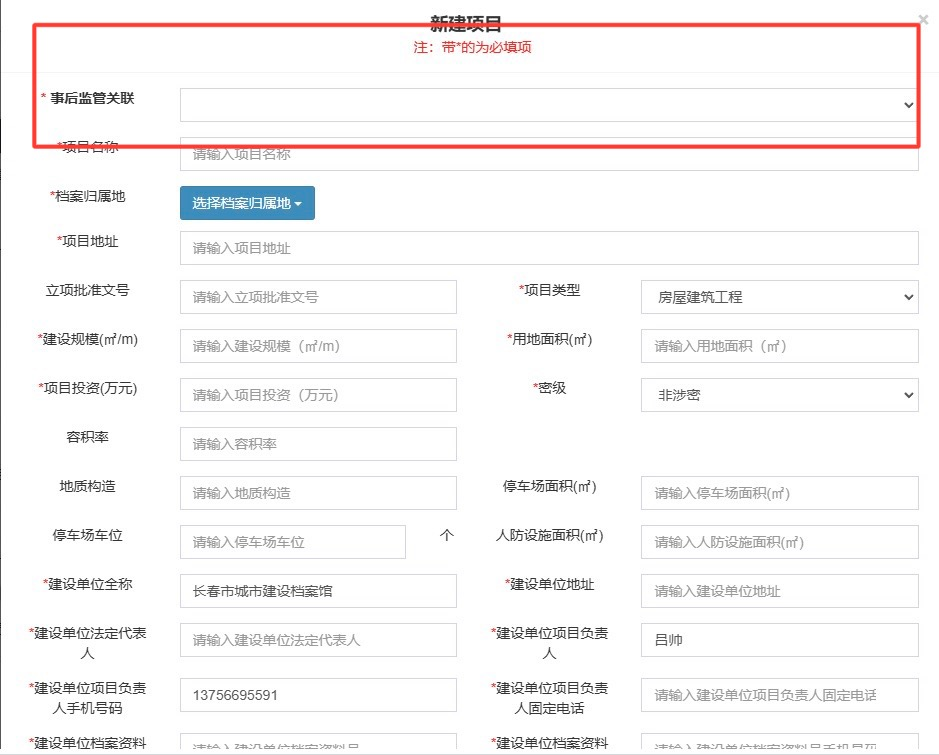Screen dimensions: 939x755
Task: Click the 地质构造 input field
Action: (x=318, y=493)
